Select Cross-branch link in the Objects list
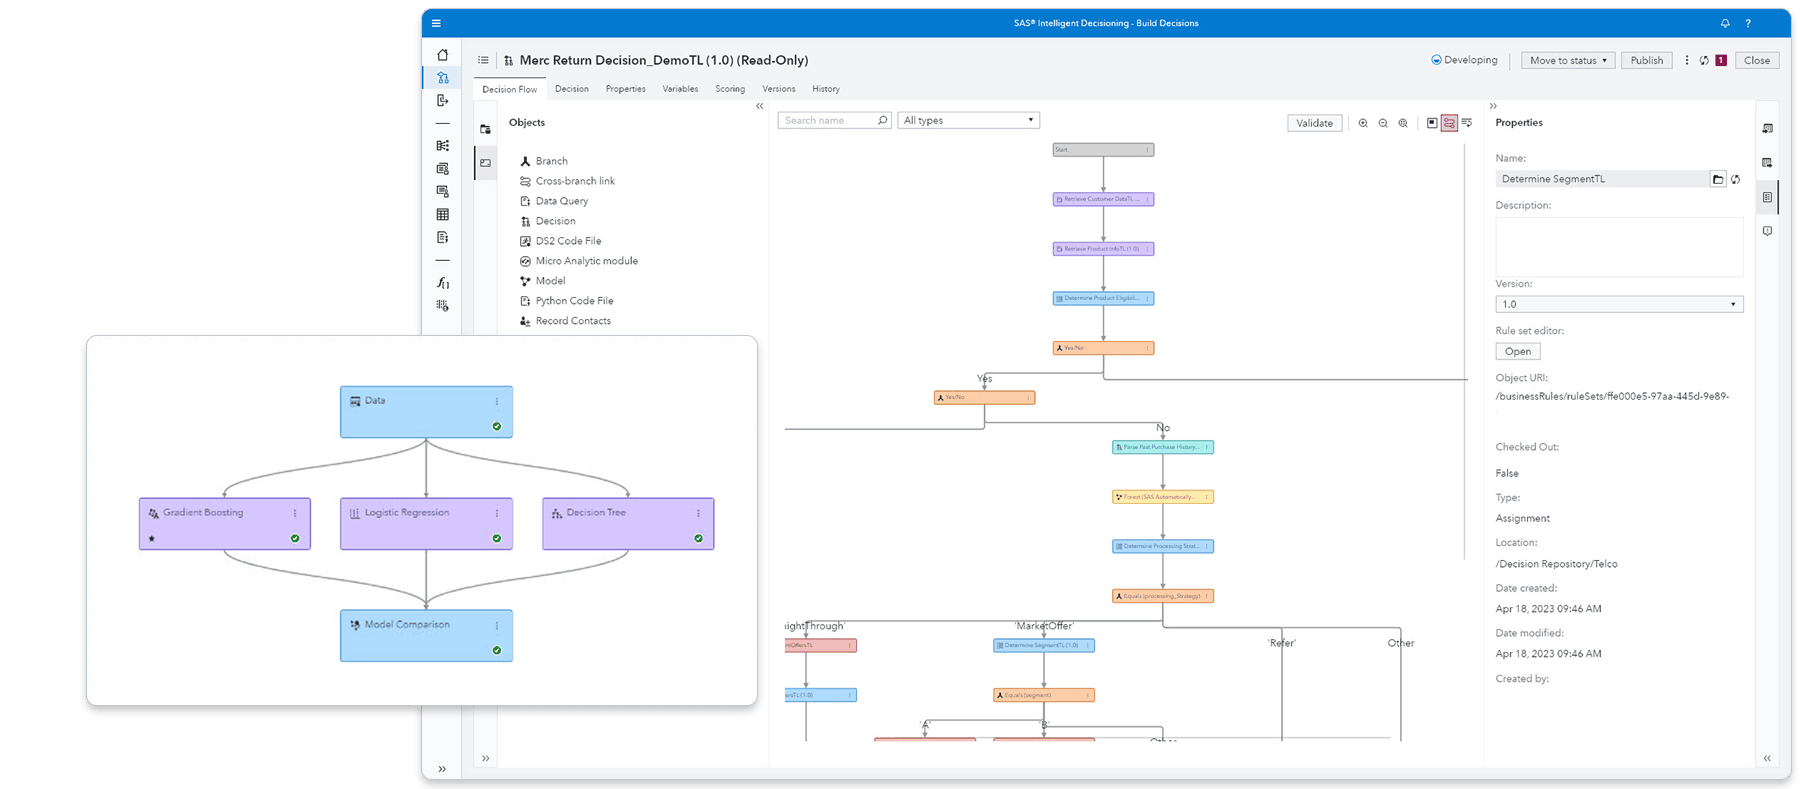Viewport: 1800px width, 789px height. pos(567,181)
